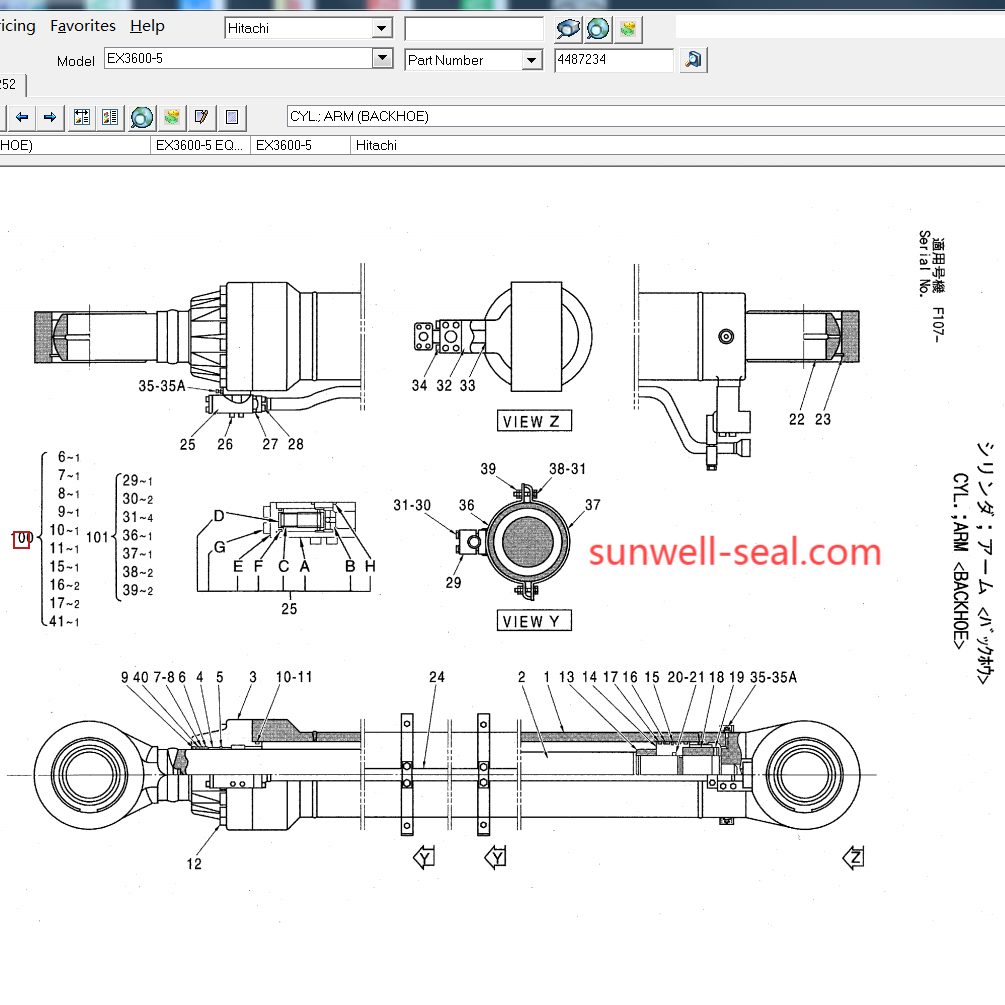The image size is (1005, 1005).
Task: Expand the Hitachi manufacturer dropdown
Action: 381,28
